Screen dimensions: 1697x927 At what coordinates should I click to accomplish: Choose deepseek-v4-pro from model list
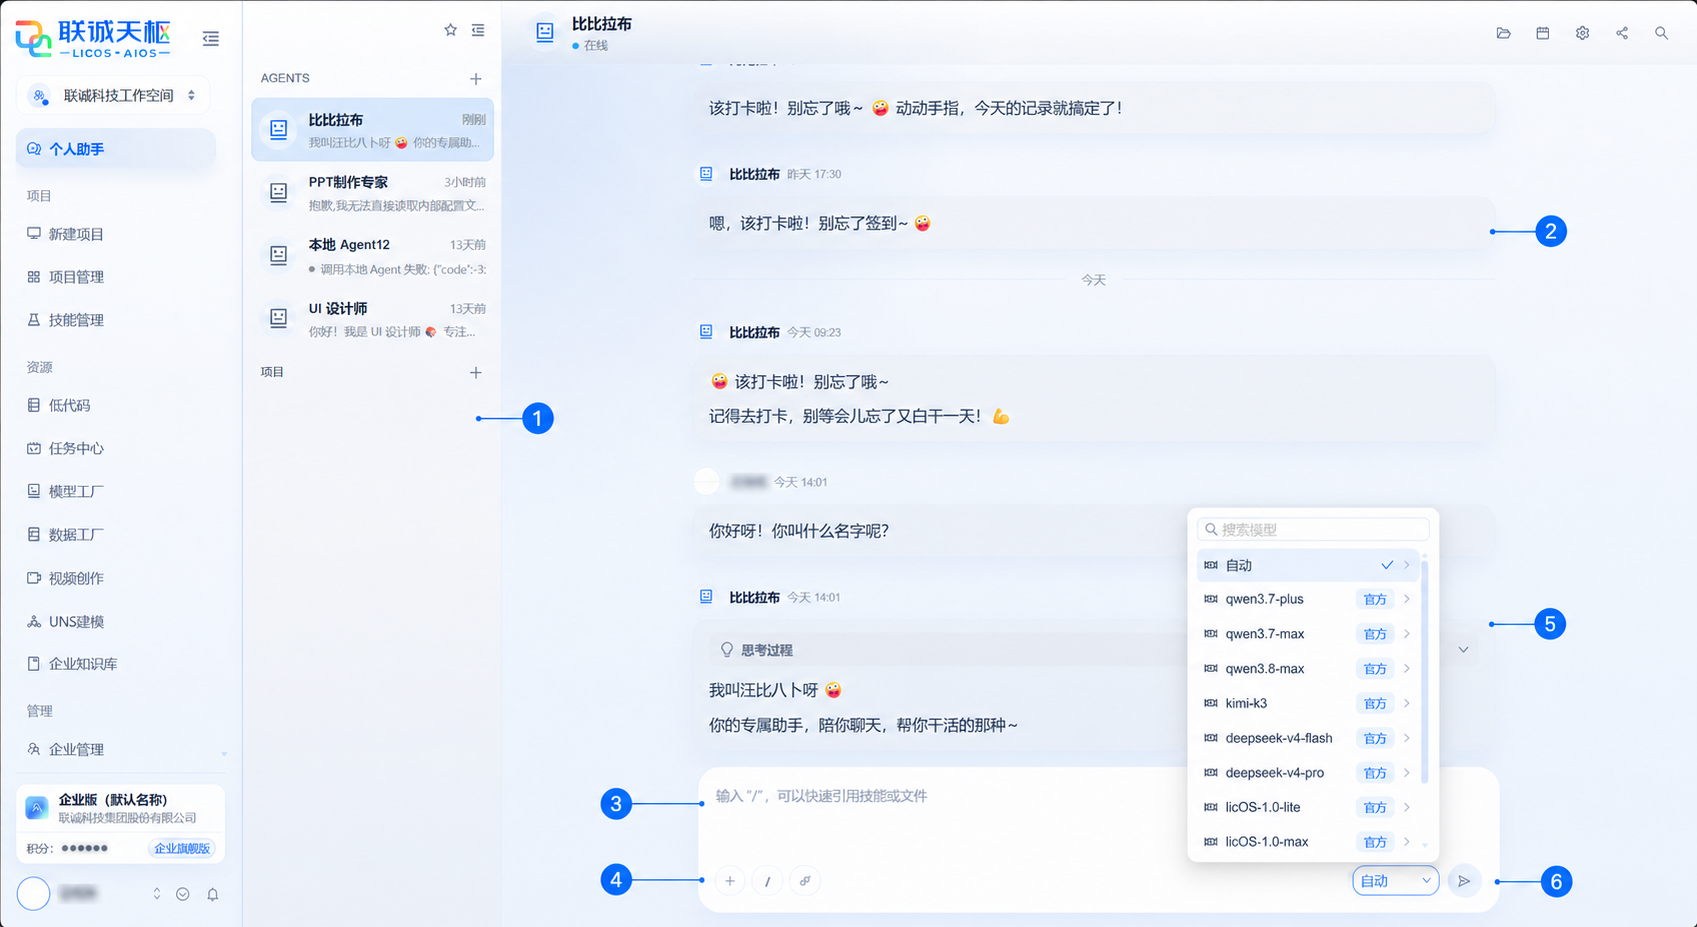click(1308, 773)
